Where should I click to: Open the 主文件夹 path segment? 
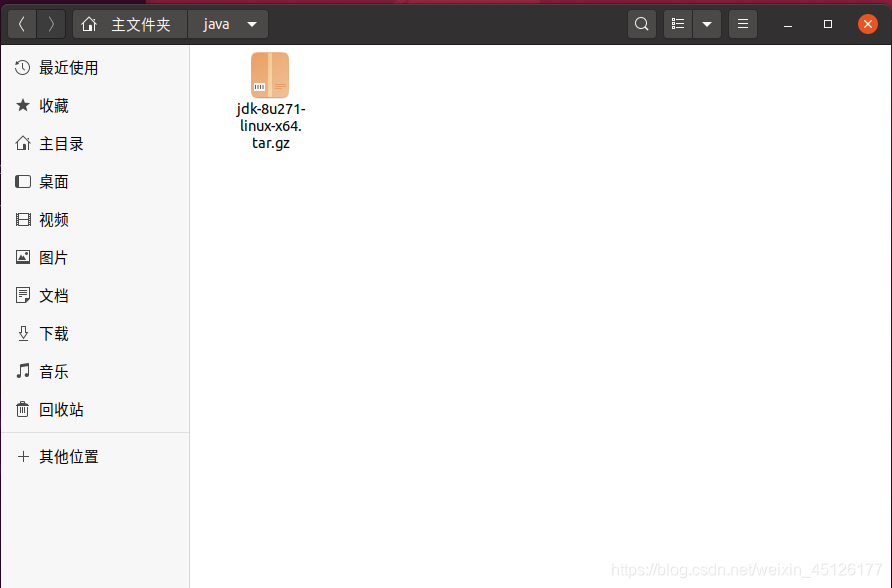[x=141, y=24]
